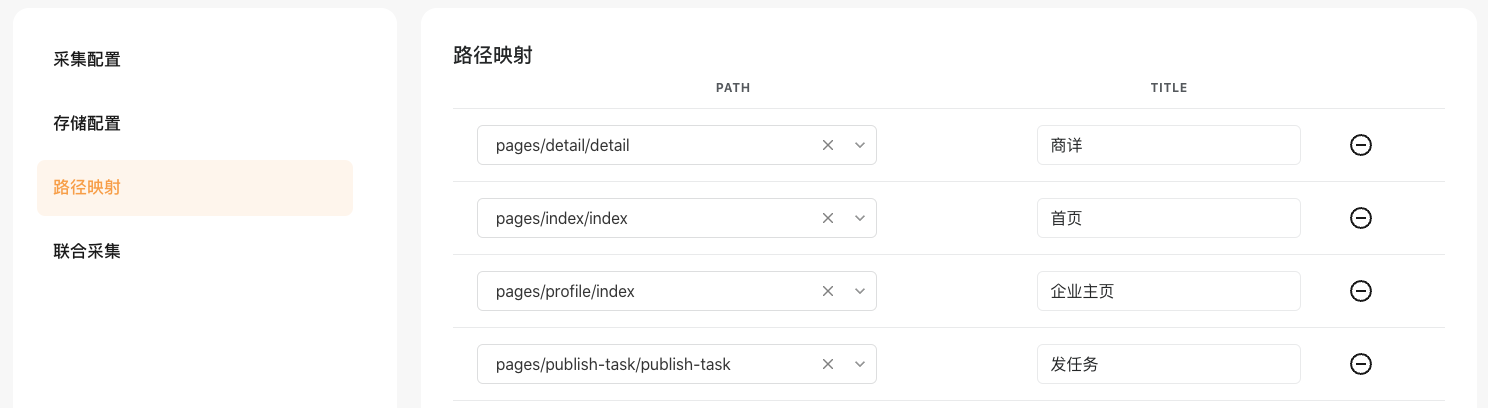Edit the 企业主页 title field
This screenshot has height=408, width=1488.
click(1168, 291)
